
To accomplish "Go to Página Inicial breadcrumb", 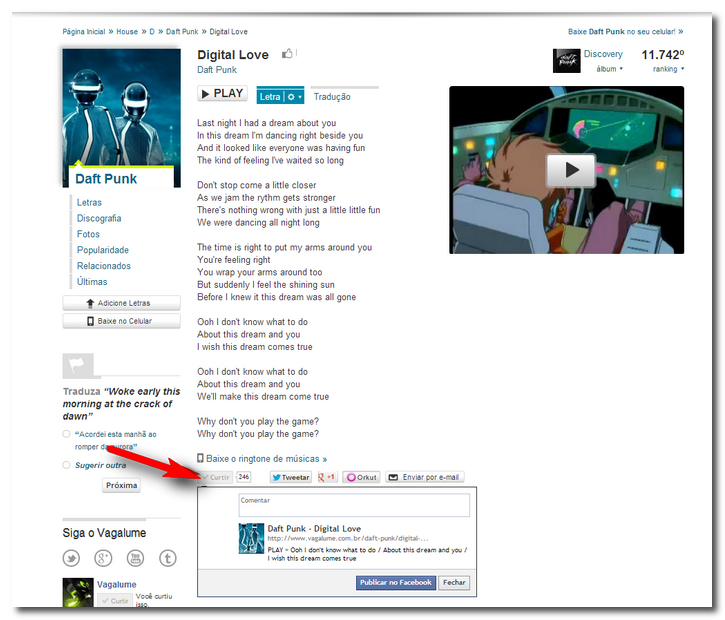I will click(x=84, y=31).
